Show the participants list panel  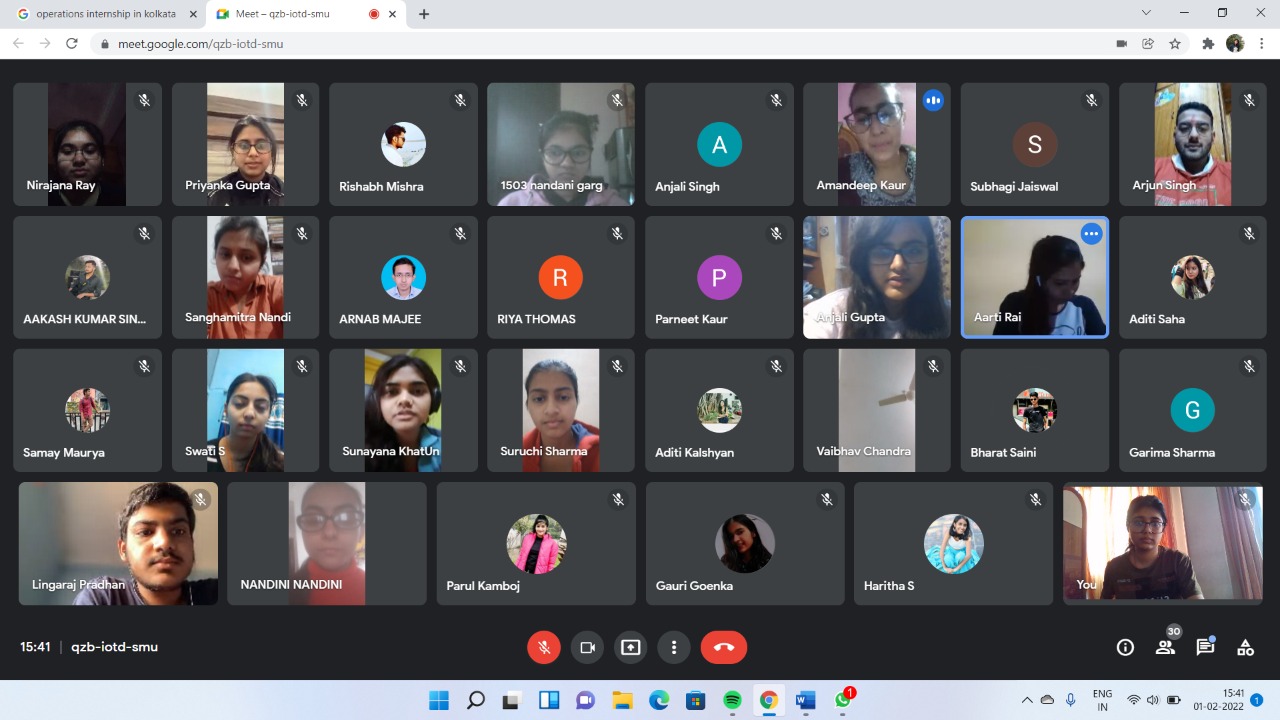pos(1165,647)
